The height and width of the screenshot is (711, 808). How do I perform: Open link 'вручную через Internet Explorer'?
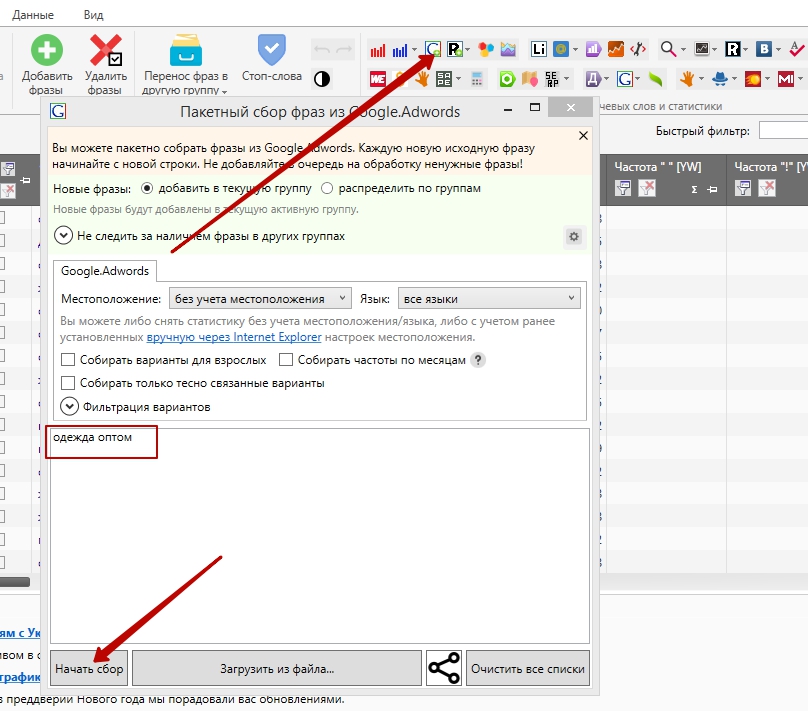point(234,337)
